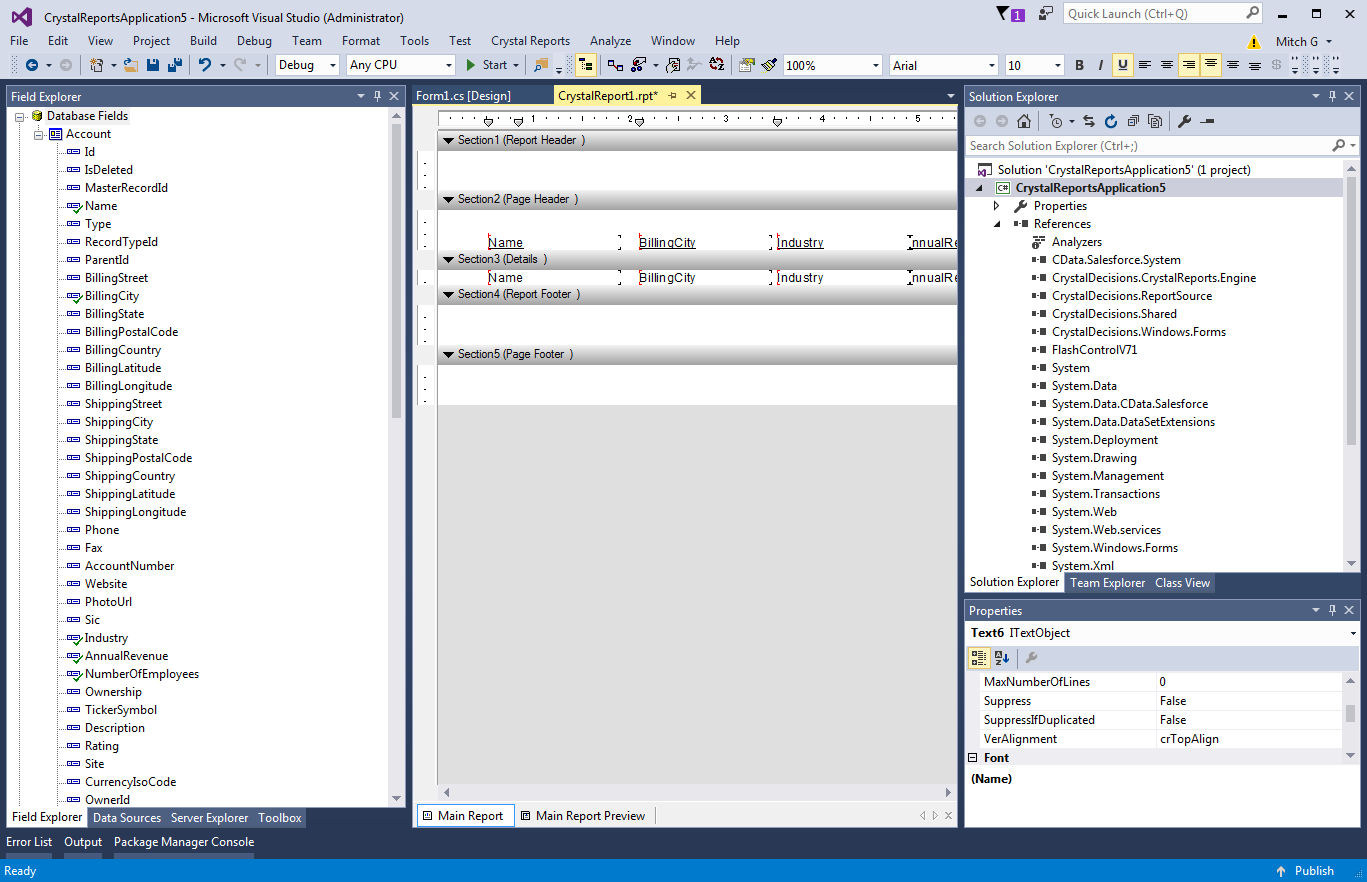Open the zoom percentage dropdown showing 100%
Screen dimensions: 1367x882
click(874, 64)
